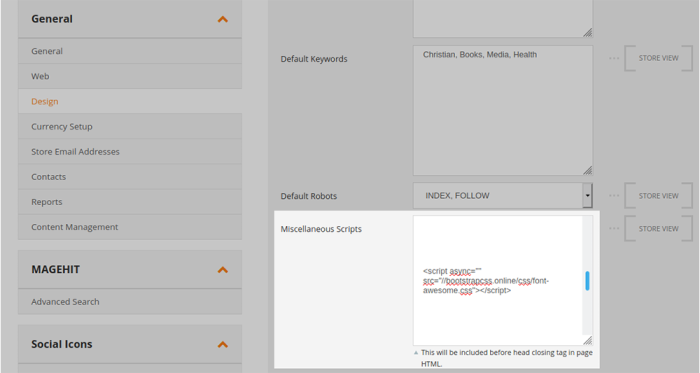The width and height of the screenshot is (700, 373).
Task: Open Advanced Search under MAGEHIT
Action: click(130, 302)
